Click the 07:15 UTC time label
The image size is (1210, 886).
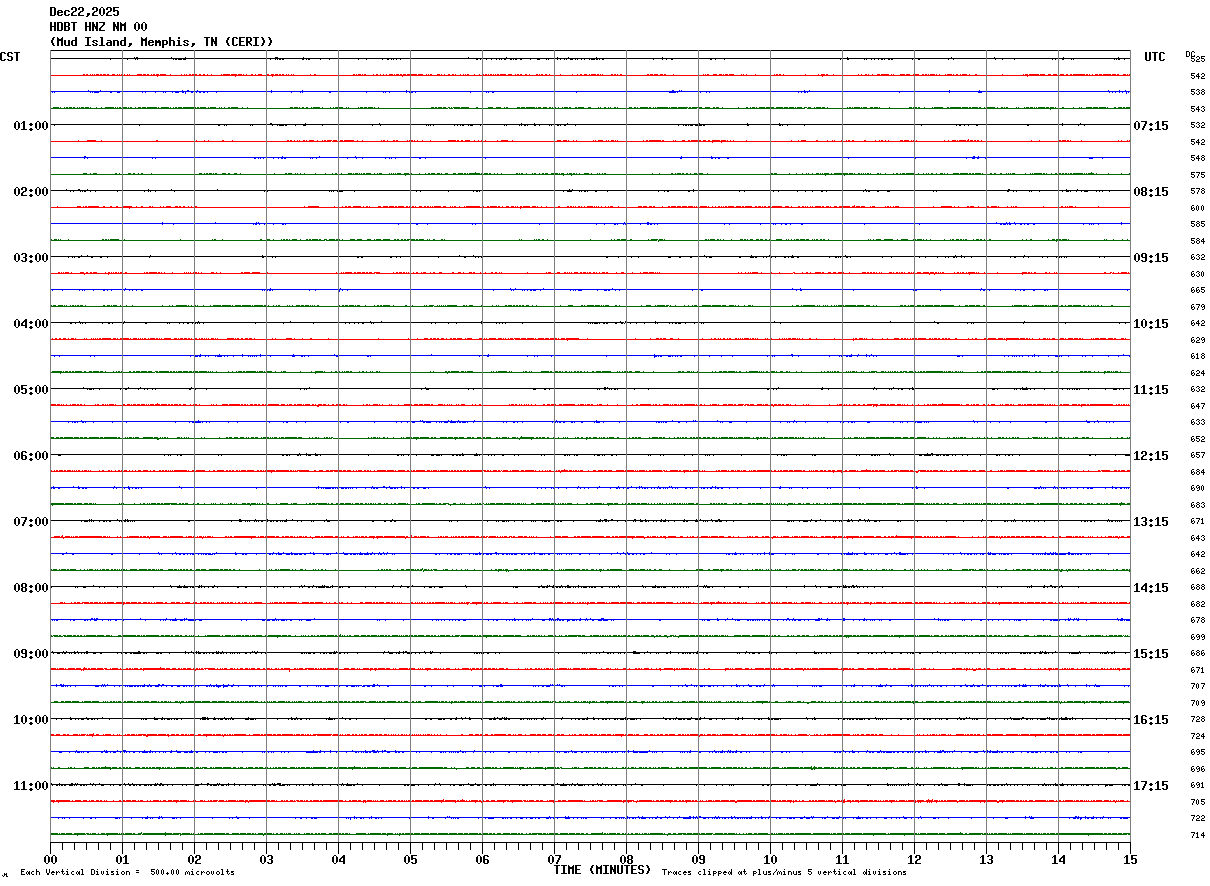pyautogui.click(x=1151, y=126)
